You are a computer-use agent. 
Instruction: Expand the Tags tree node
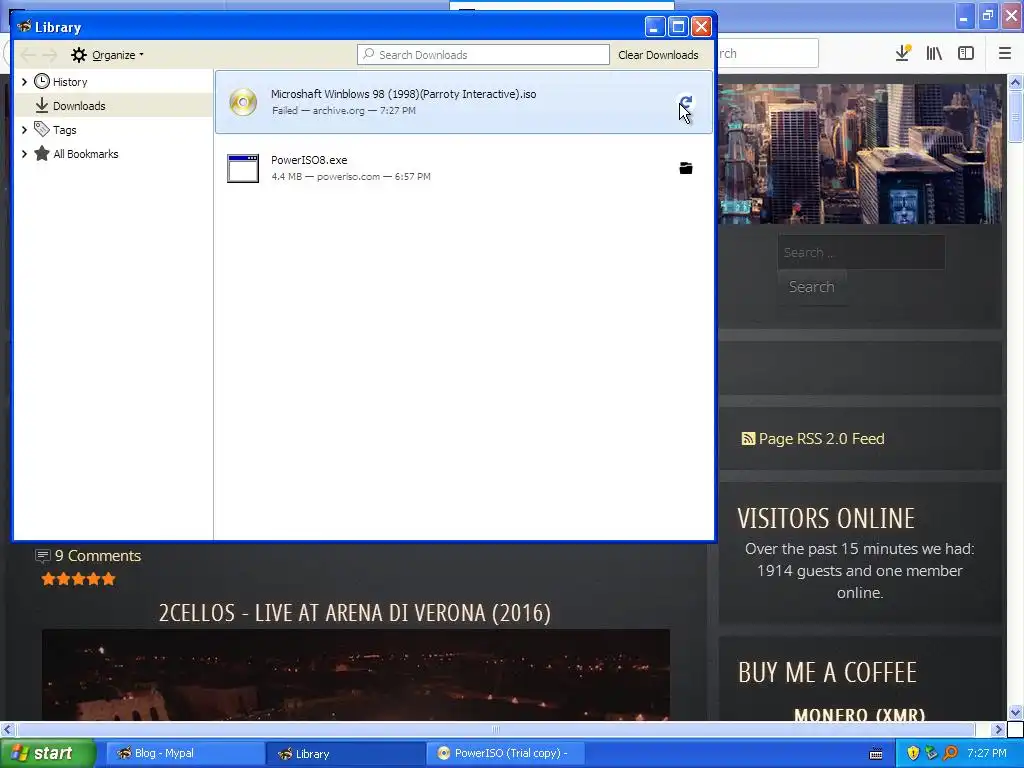pyautogui.click(x=24, y=129)
